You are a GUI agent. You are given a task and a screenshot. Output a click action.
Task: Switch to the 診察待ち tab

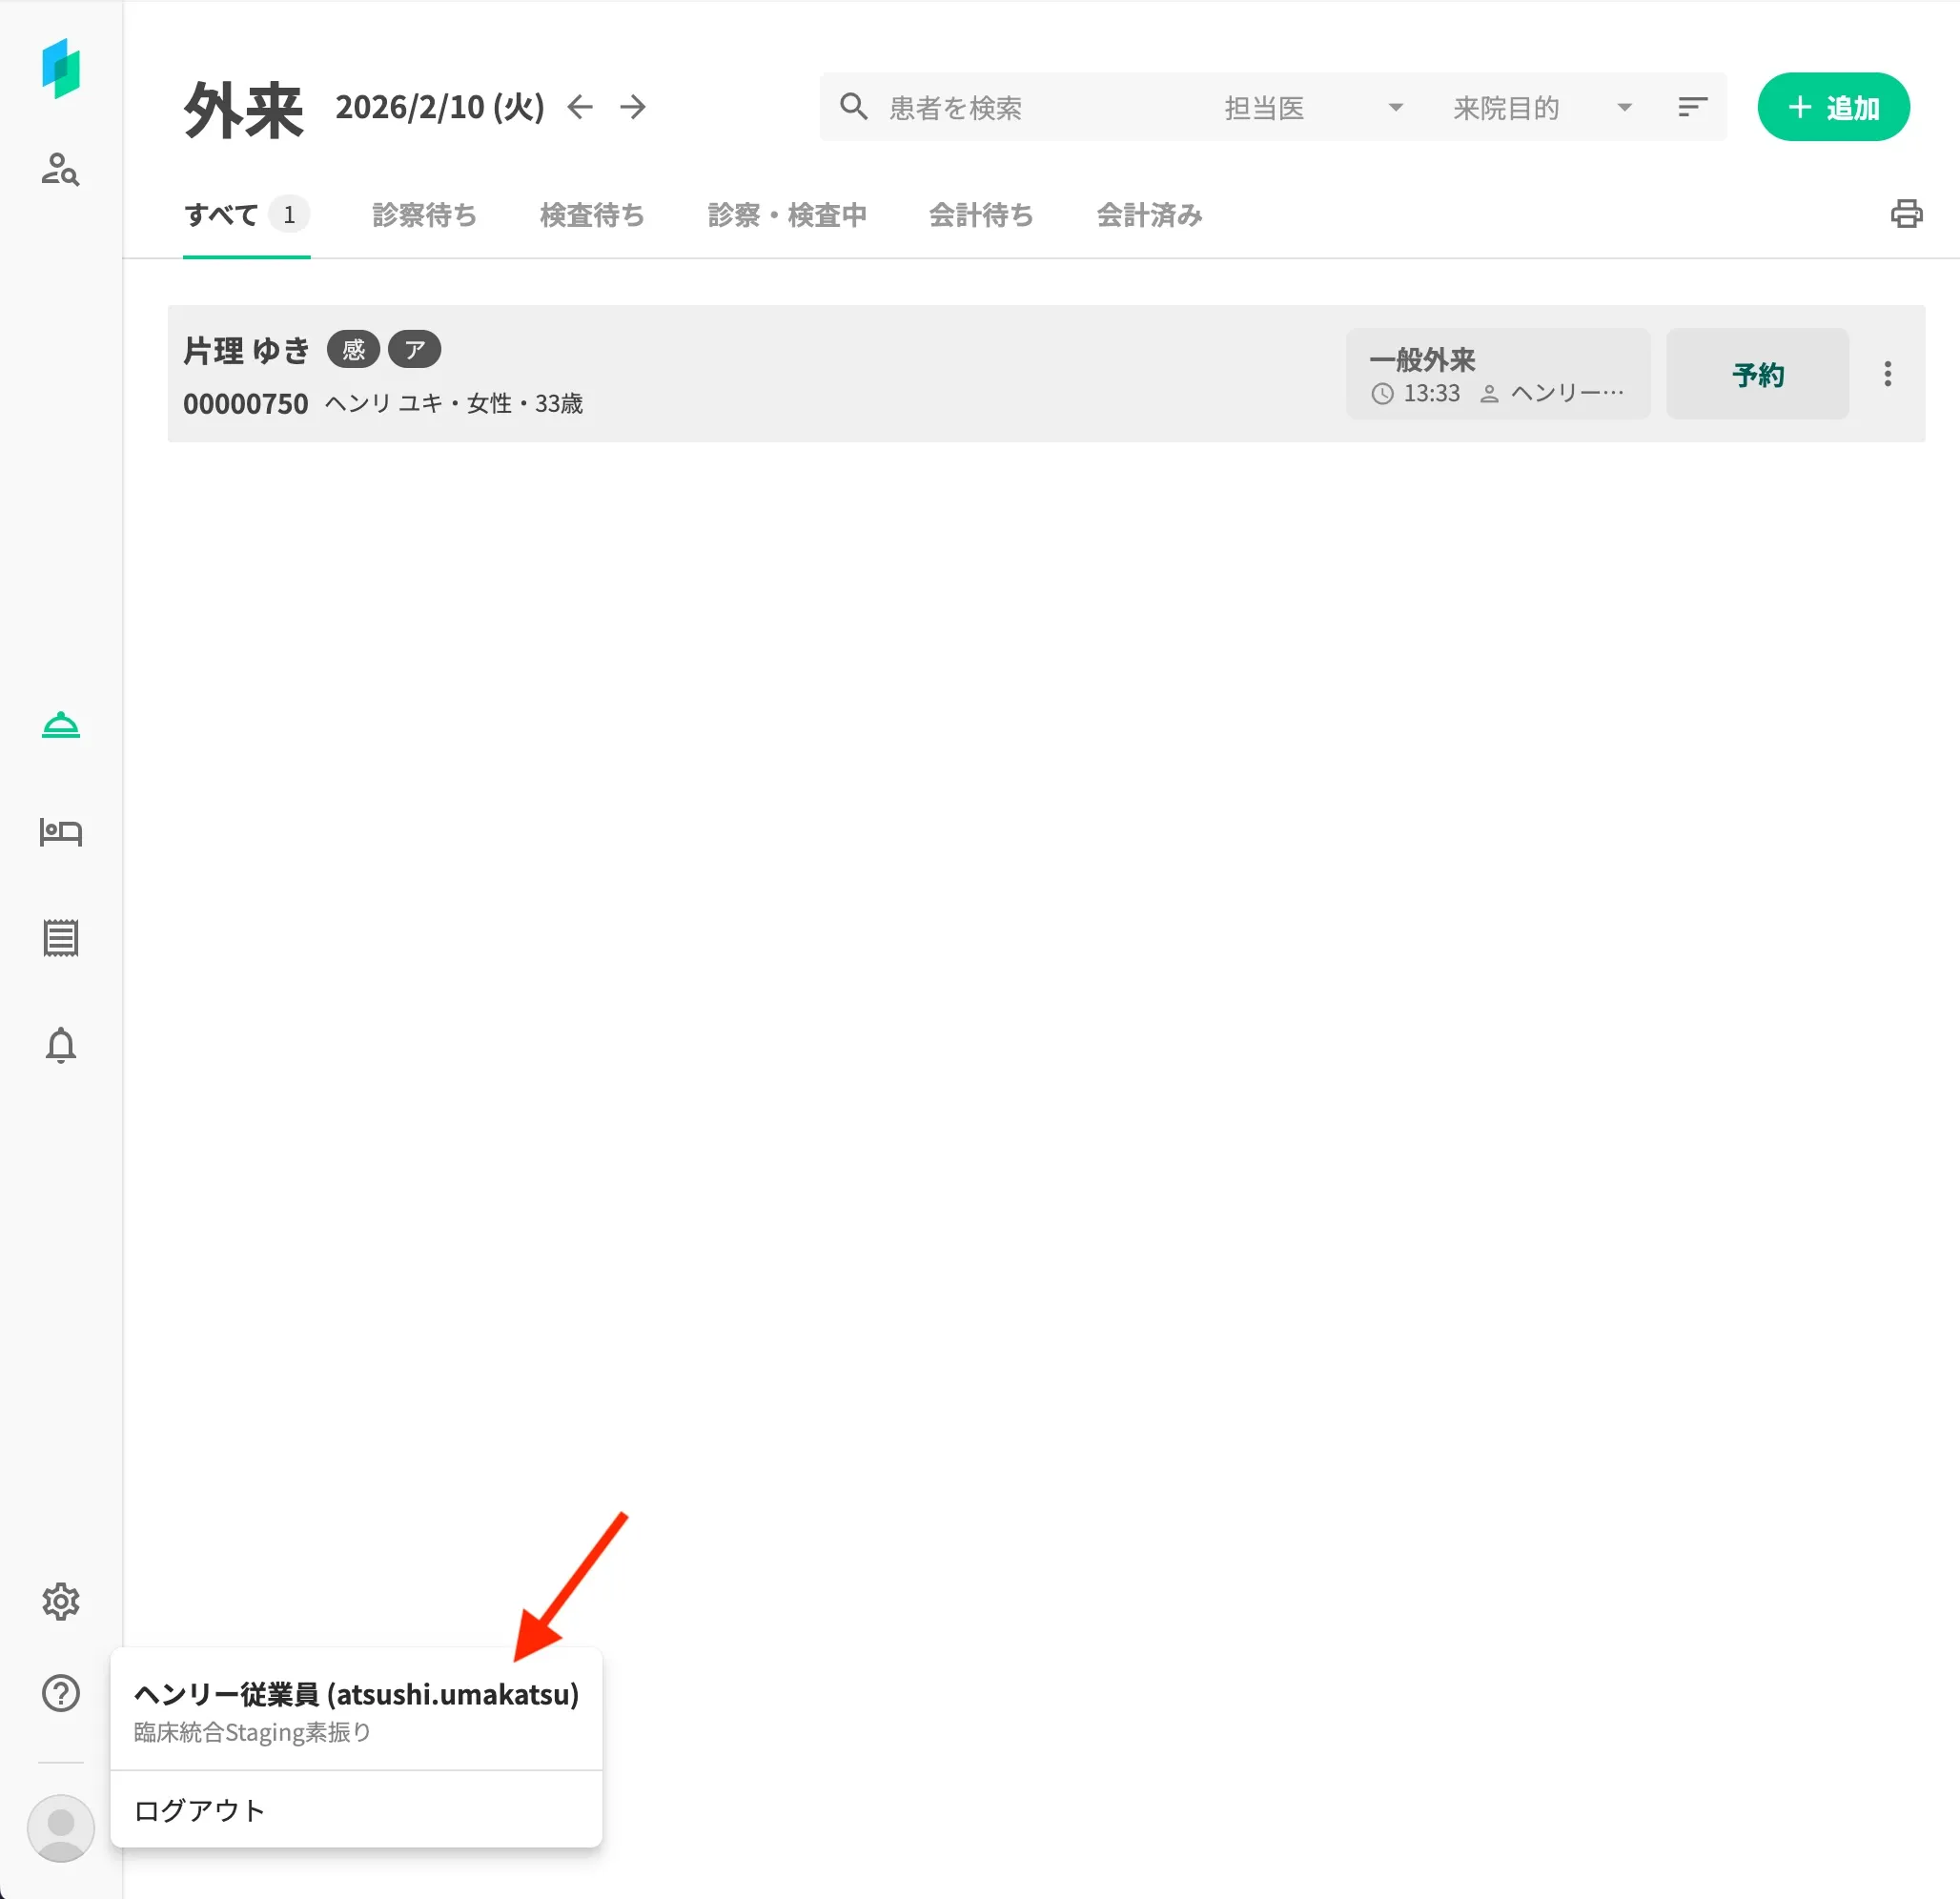coord(424,215)
